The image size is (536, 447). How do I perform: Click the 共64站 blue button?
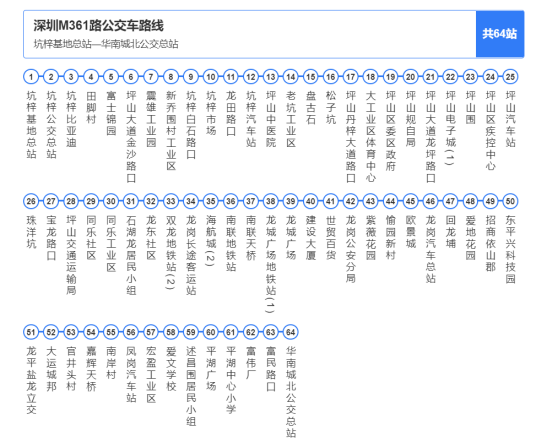[499, 34]
